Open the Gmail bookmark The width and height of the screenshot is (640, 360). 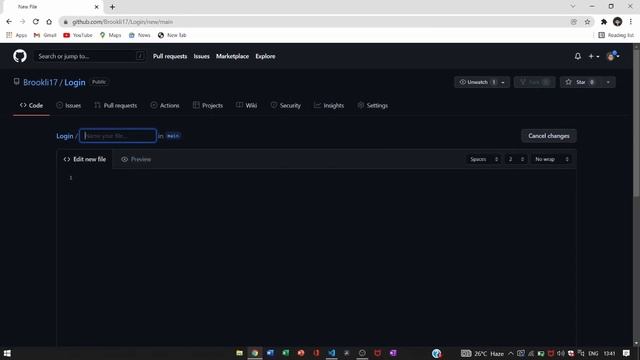[45, 35]
